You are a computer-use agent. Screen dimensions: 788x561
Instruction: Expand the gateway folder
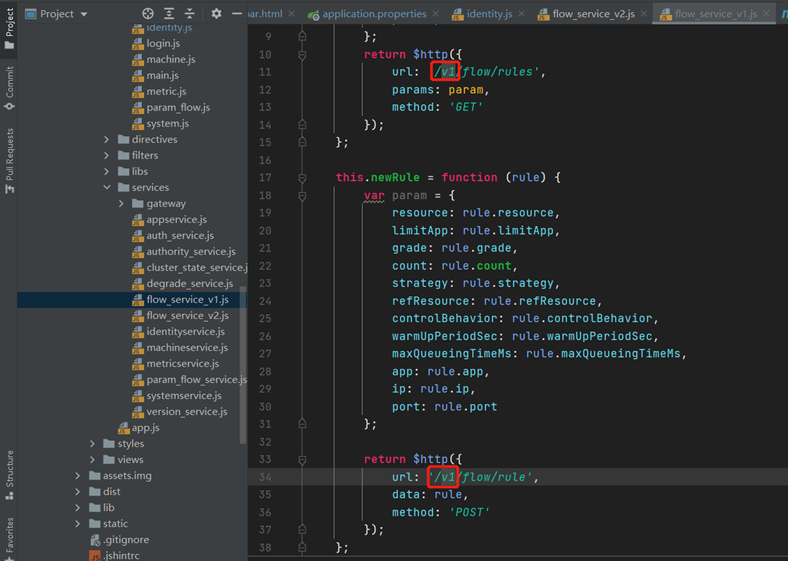(121, 204)
